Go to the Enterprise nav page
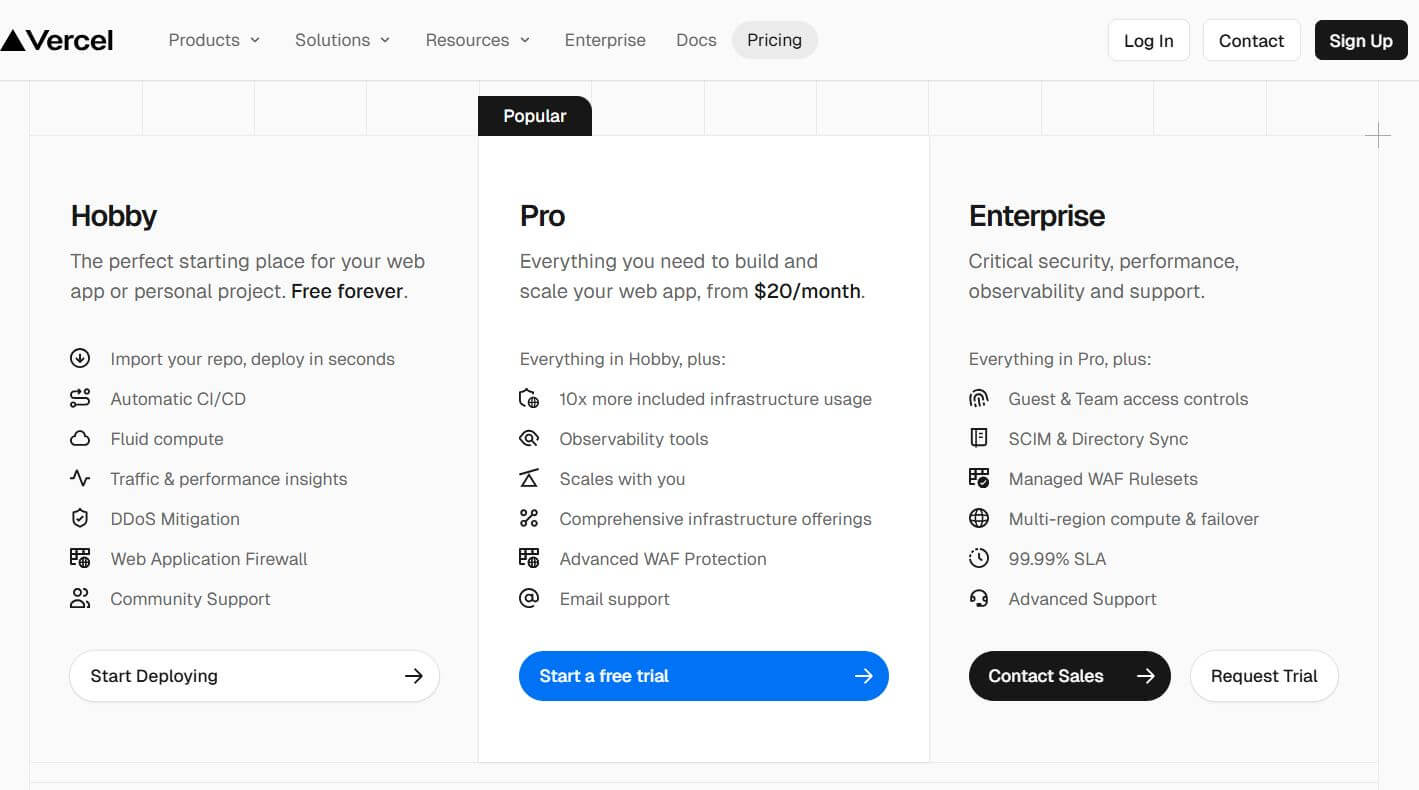The image size is (1419, 790). click(x=605, y=40)
